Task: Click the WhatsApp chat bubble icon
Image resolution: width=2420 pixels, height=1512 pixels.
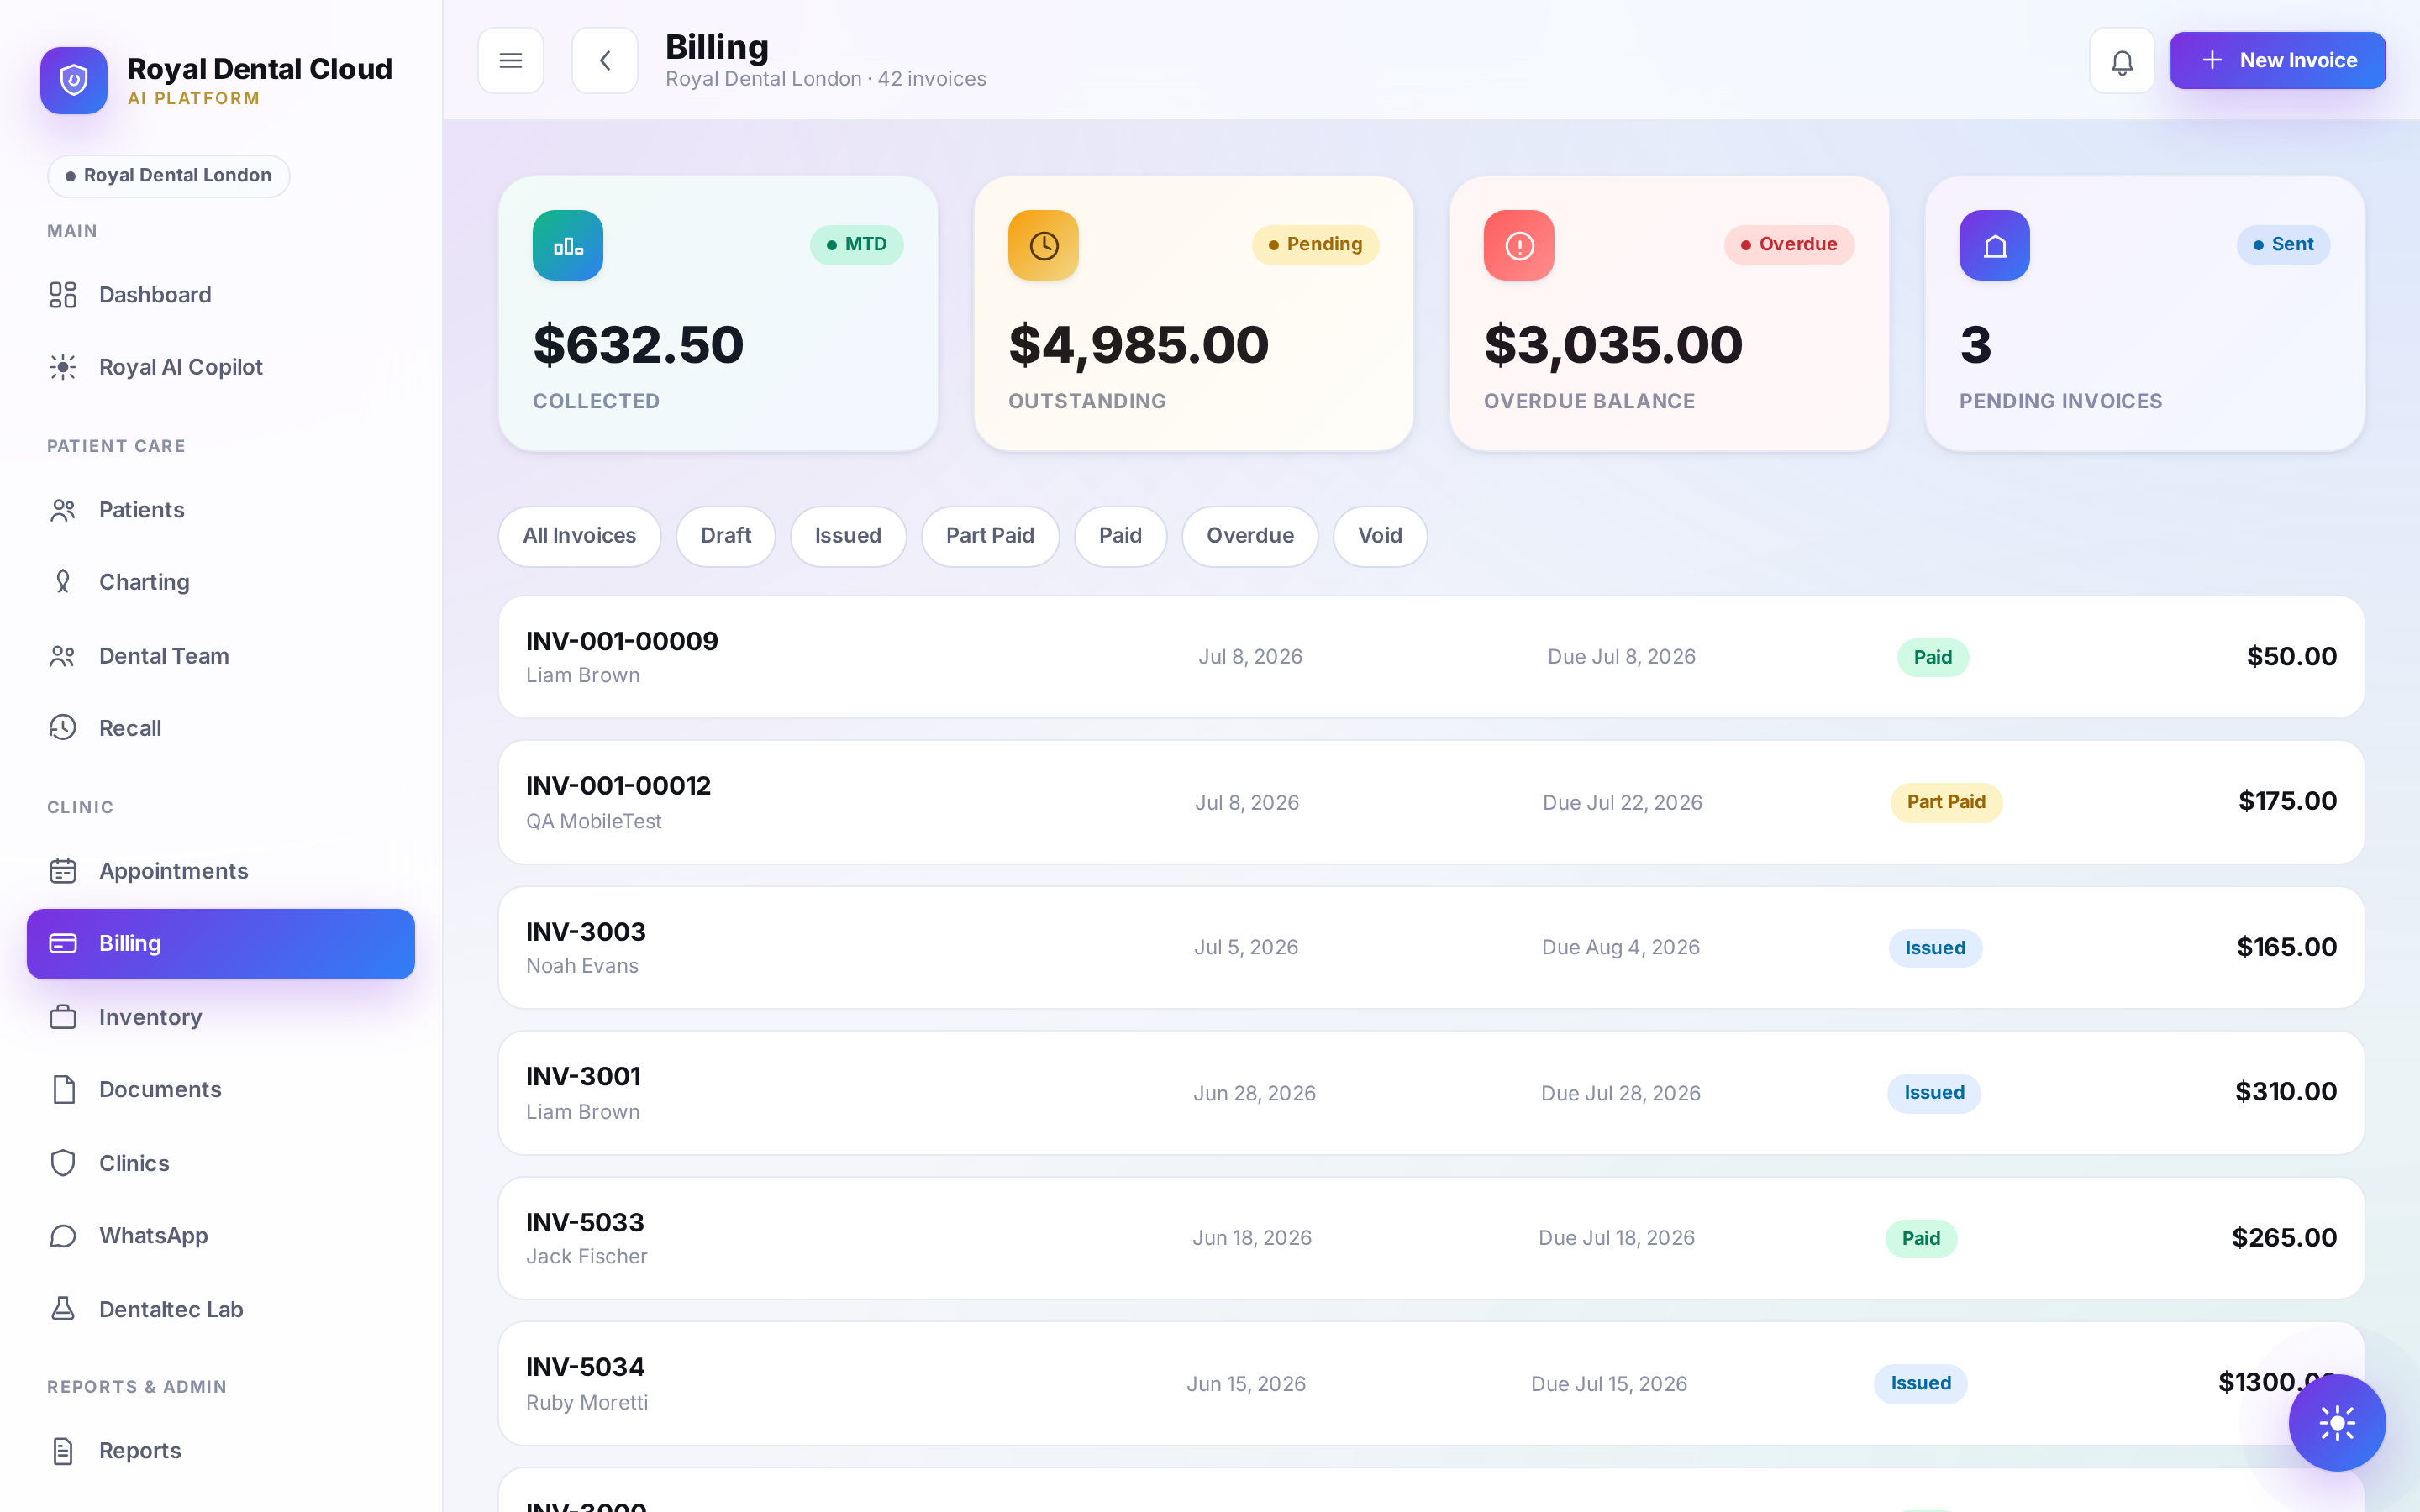Action: point(63,1236)
